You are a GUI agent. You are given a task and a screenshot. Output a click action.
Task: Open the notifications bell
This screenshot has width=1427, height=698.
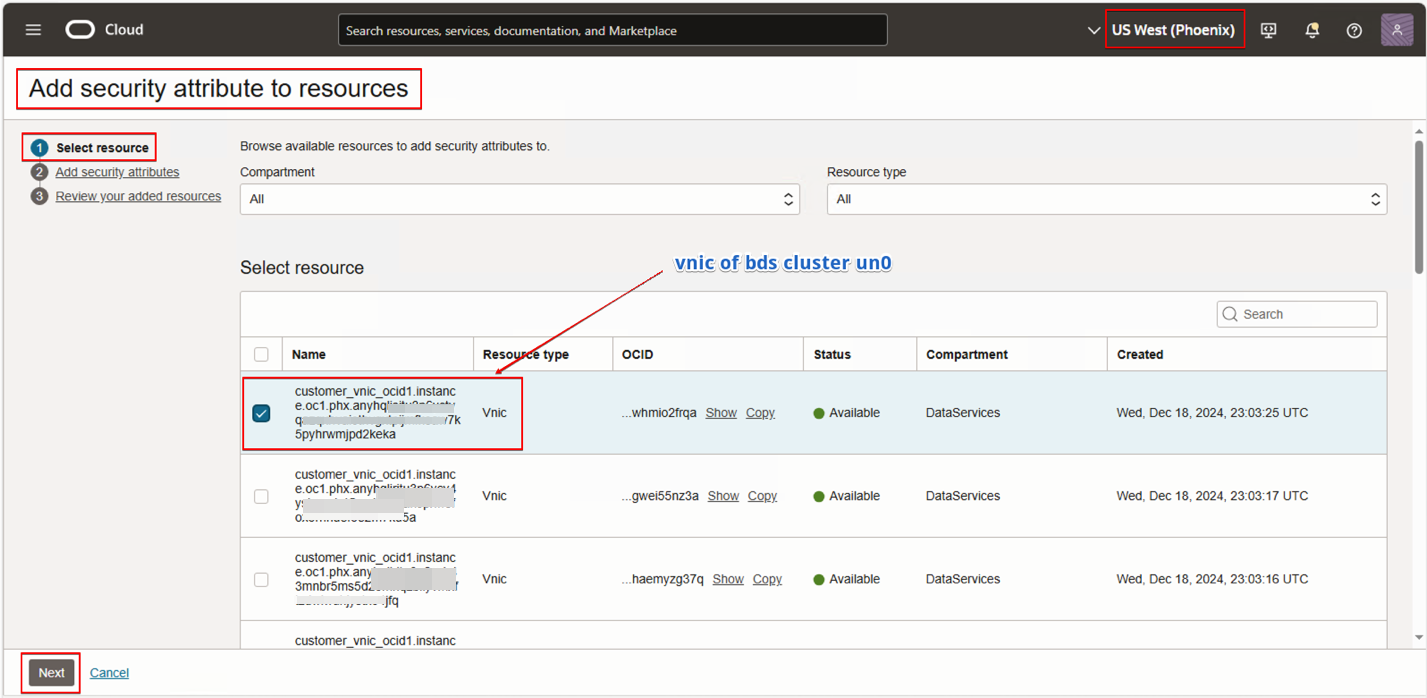pyautogui.click(x=1312, y=30)
